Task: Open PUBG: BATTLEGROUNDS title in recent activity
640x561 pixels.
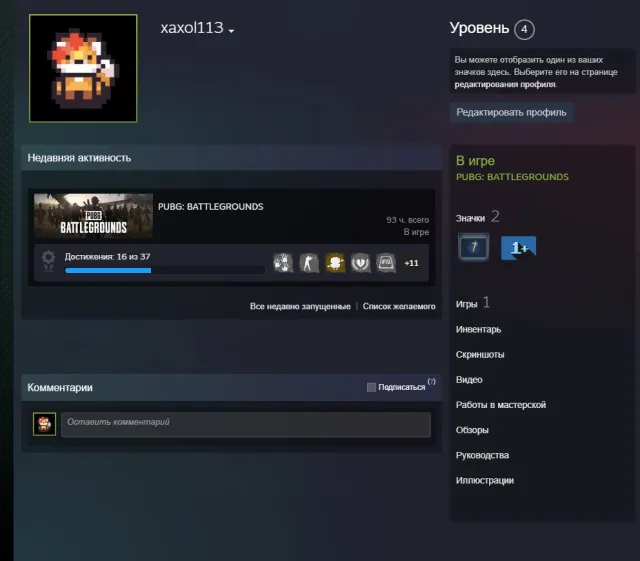Action: [x=211, y=207]
